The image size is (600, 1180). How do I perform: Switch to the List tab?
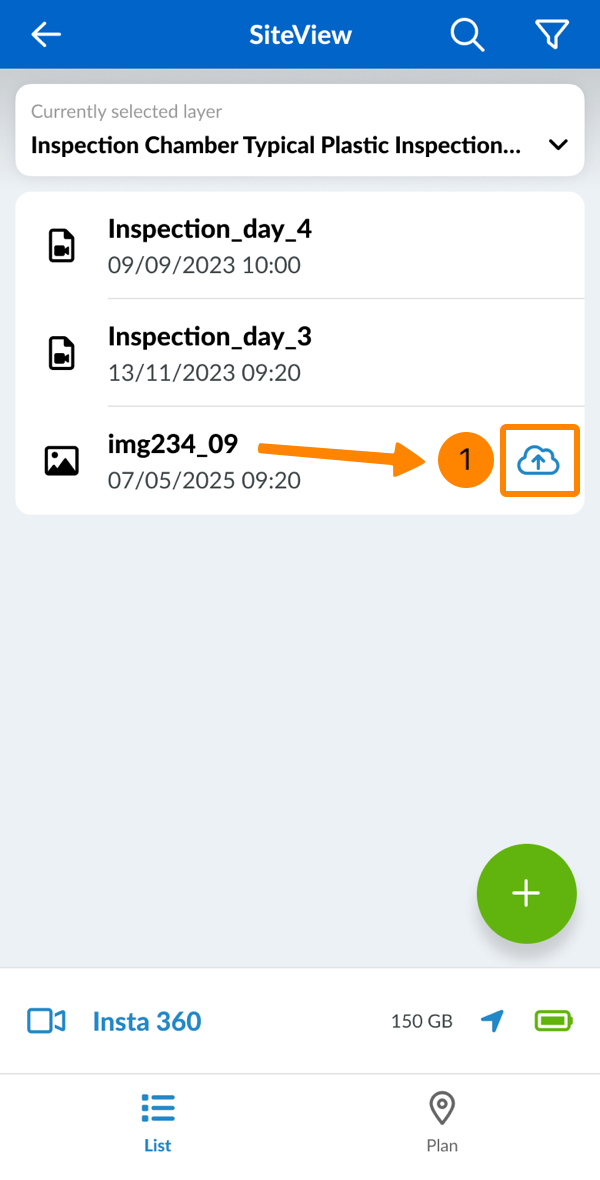point(158,1120)
